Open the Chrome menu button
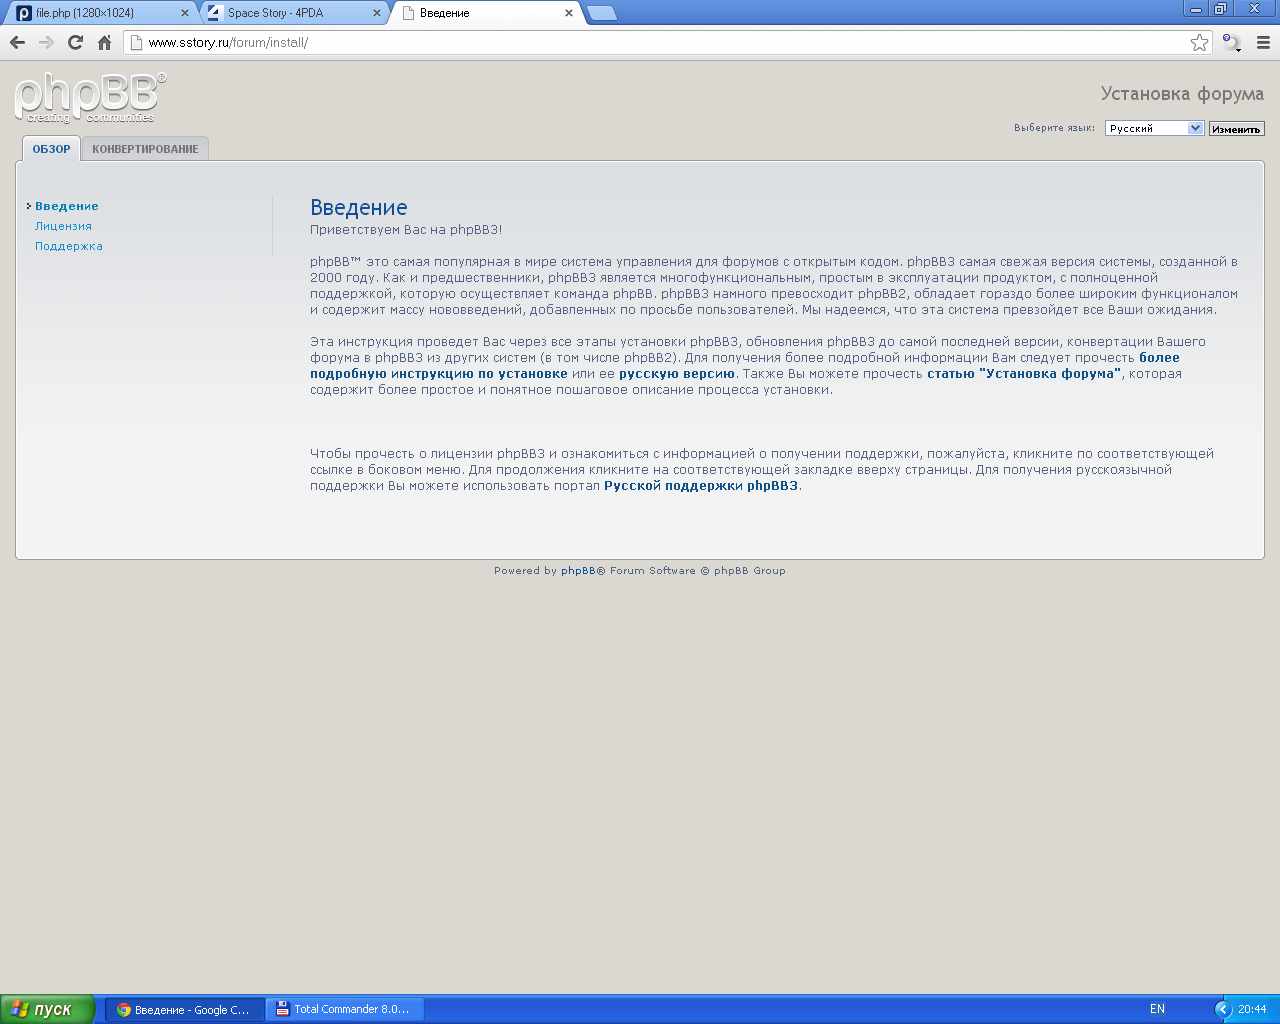The height and width of the screenshot is (1024, 1280). click(x=1263, y=42)
